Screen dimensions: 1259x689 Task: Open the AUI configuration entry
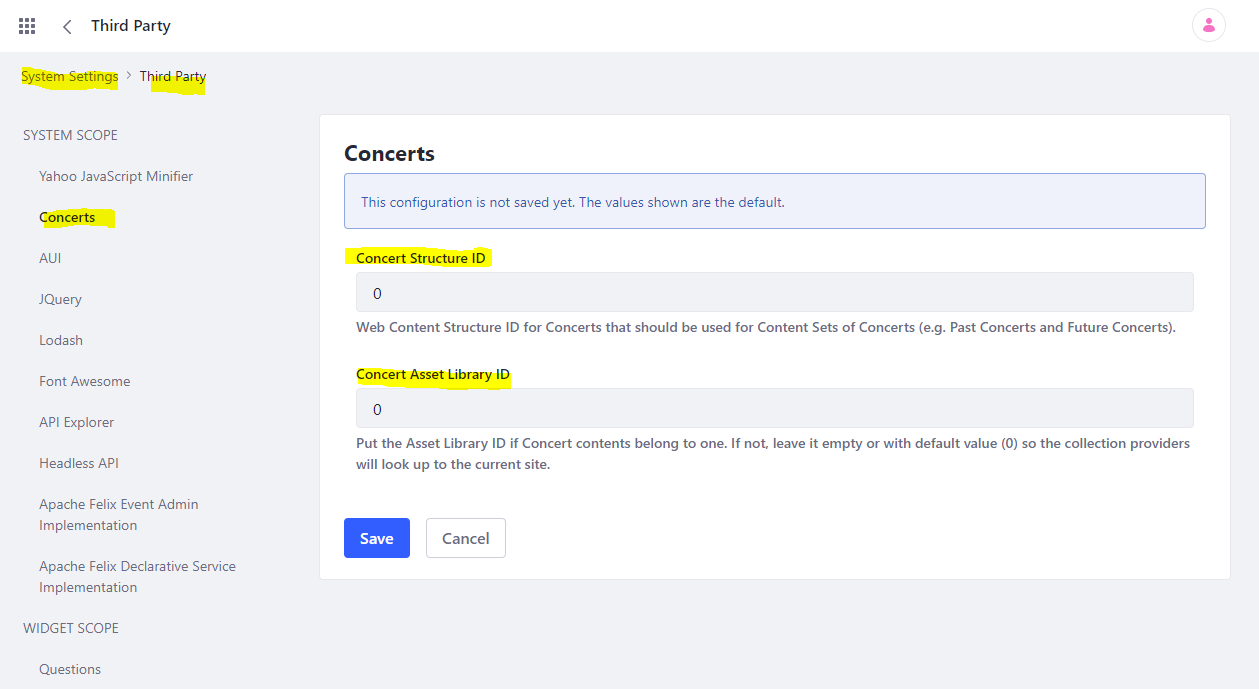coord(50,258)
